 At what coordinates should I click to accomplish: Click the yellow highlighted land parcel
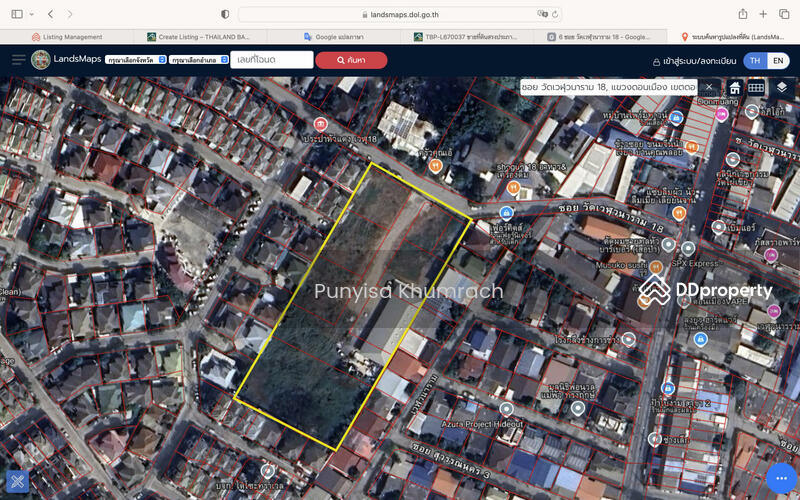(x=352, y=306)
